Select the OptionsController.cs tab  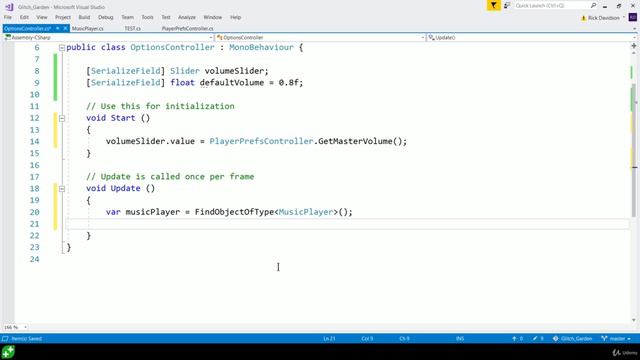[28, 29]
